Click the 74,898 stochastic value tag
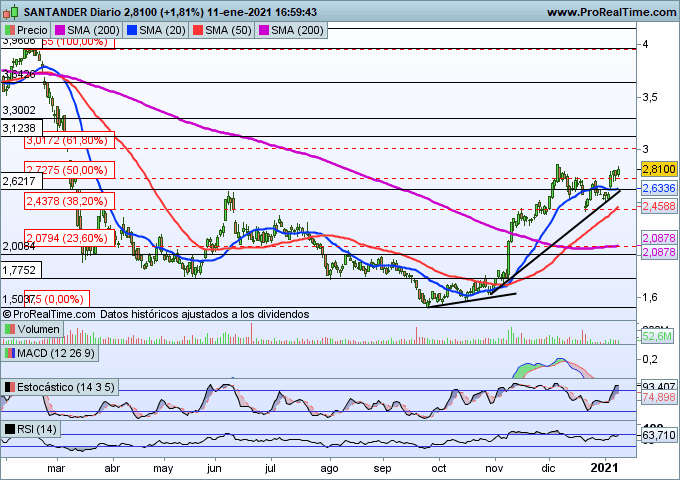The width and height of the screenshot is (680, 480). pyautogui.click(x=659, y=397)
